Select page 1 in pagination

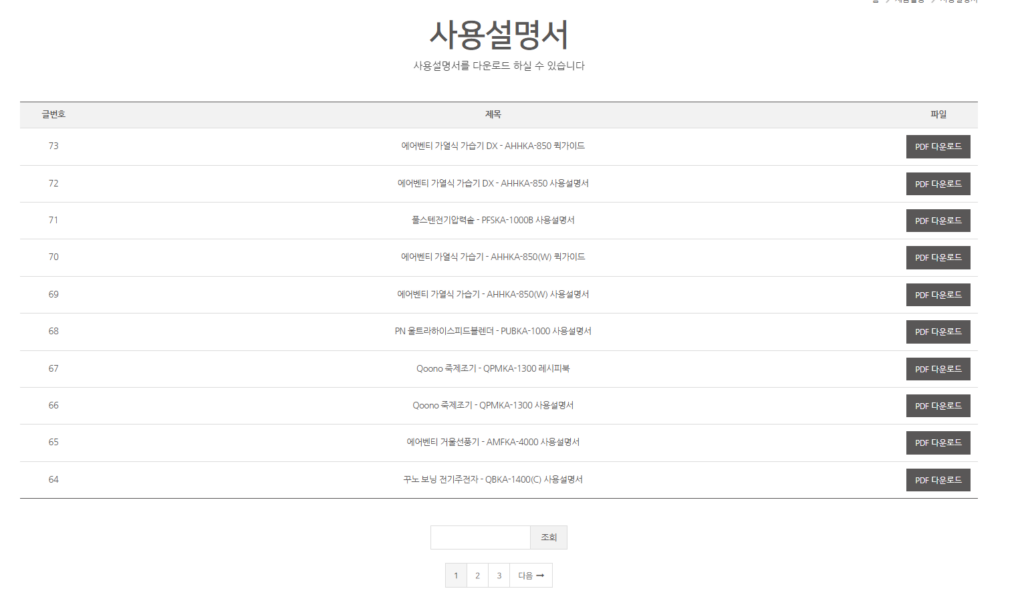point(456,576)
